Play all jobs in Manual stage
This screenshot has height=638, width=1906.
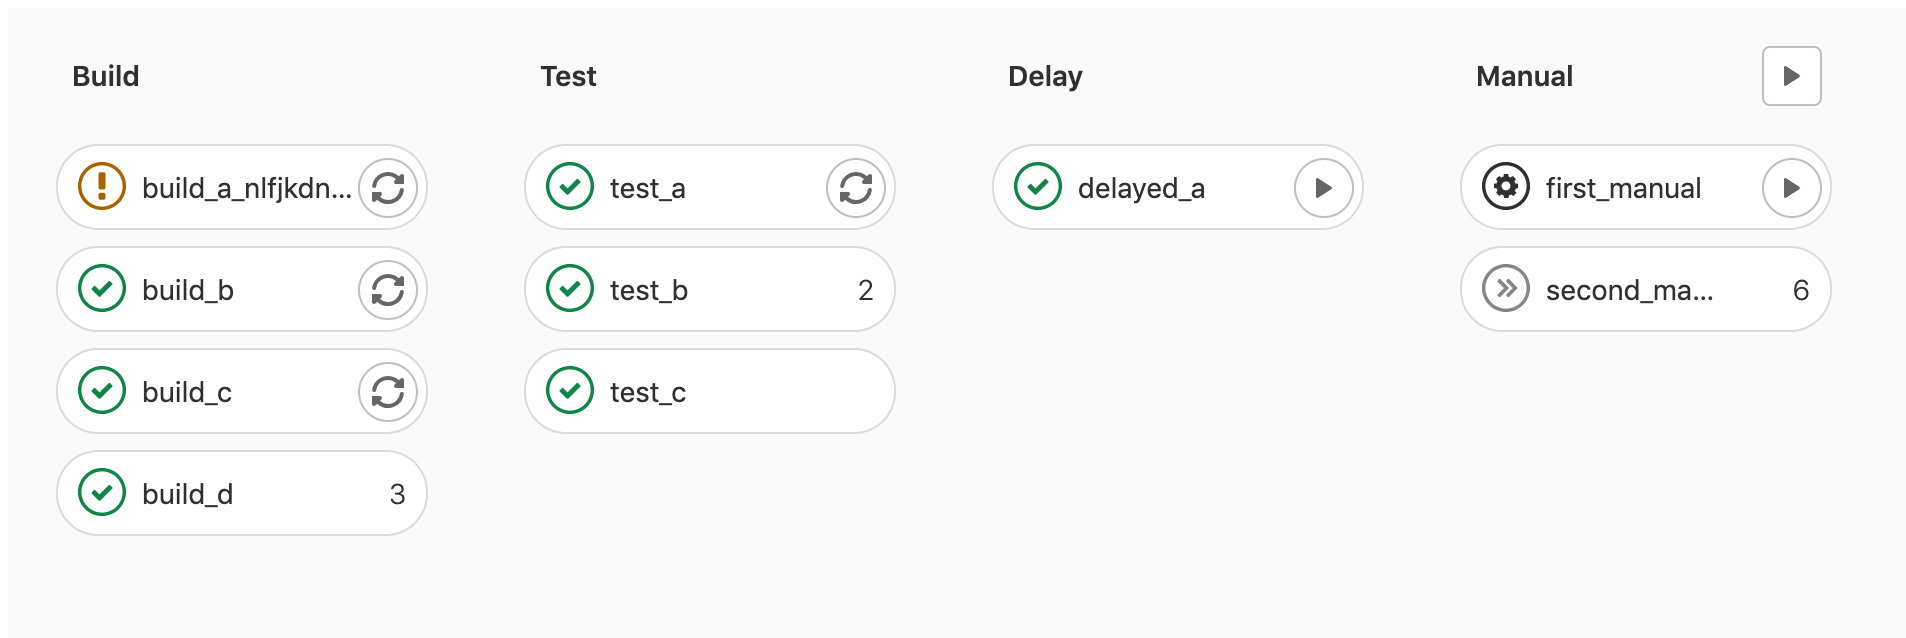coord(1792,76)
